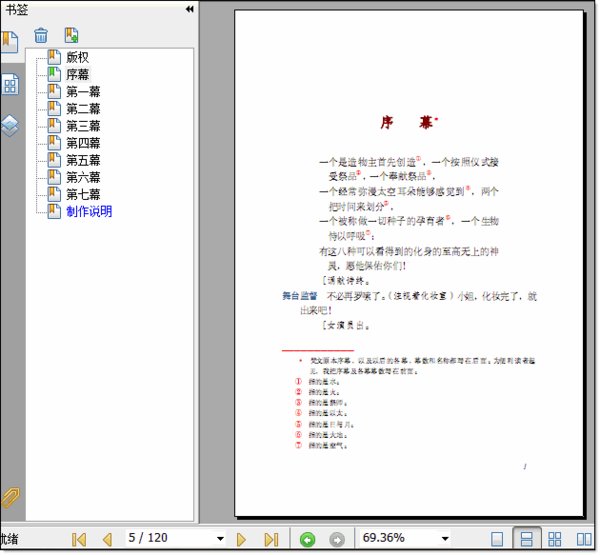Open the 版权 bookmark
This screenshot has height=555, width=600.
click(77, 57)
